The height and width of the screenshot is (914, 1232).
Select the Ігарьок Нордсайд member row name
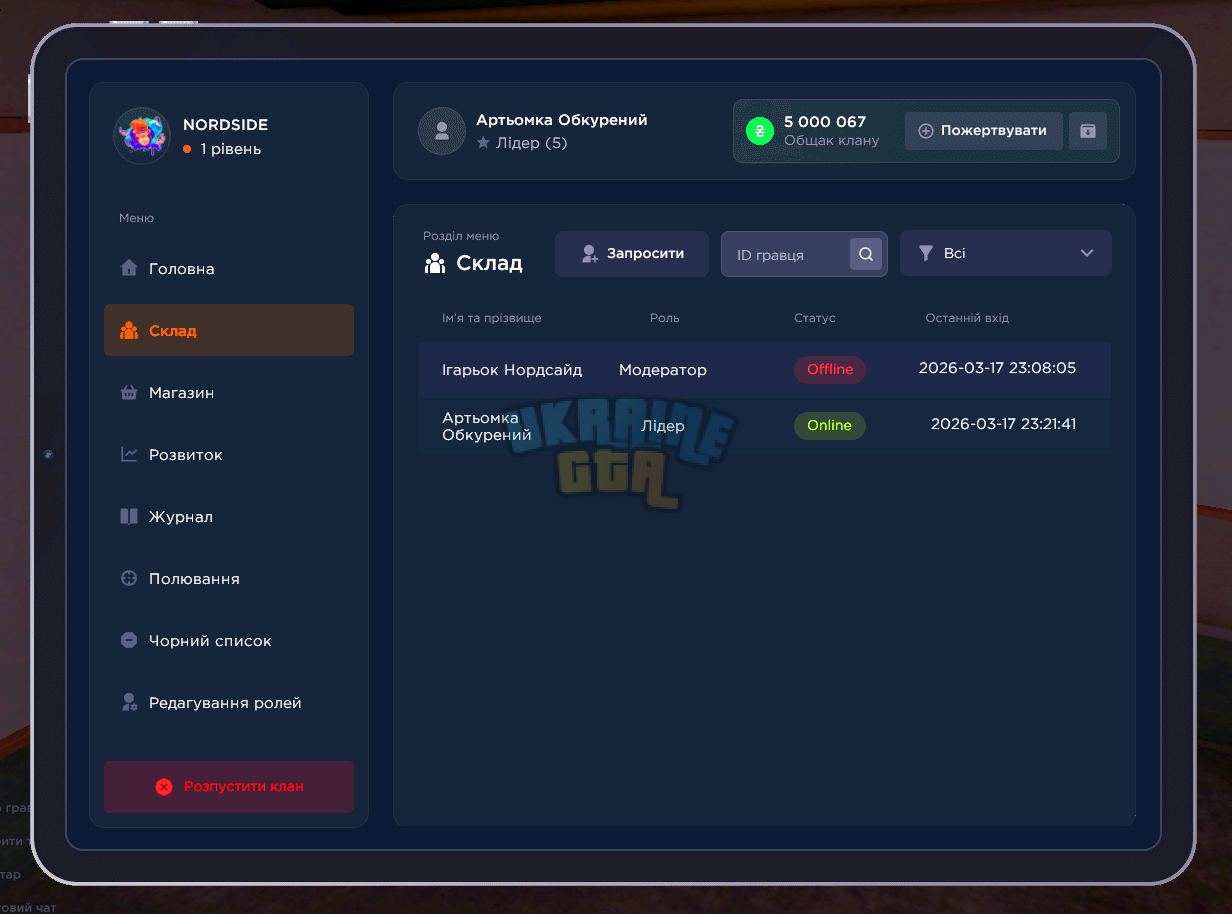click(x=512, y=370)
